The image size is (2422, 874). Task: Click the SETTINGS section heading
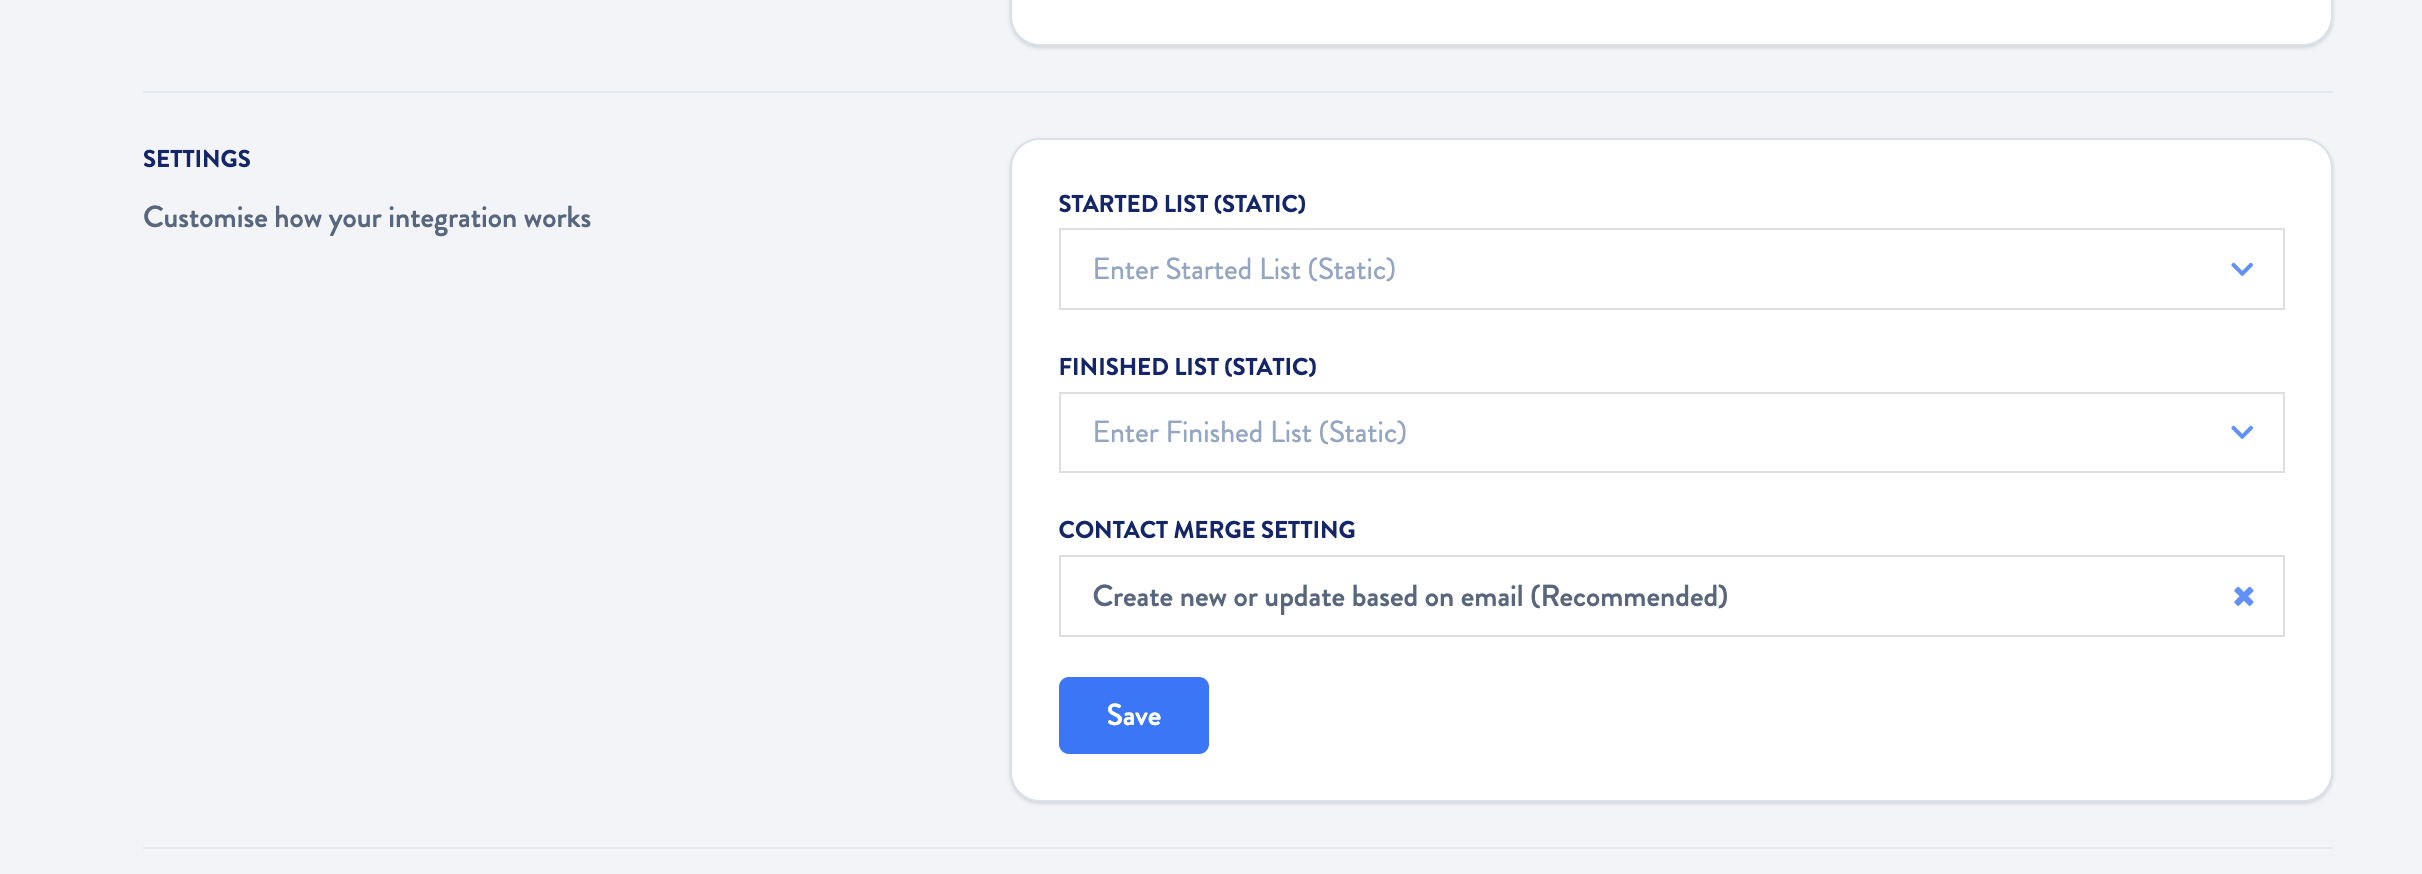pyautogui.click(x=197, y=158)
